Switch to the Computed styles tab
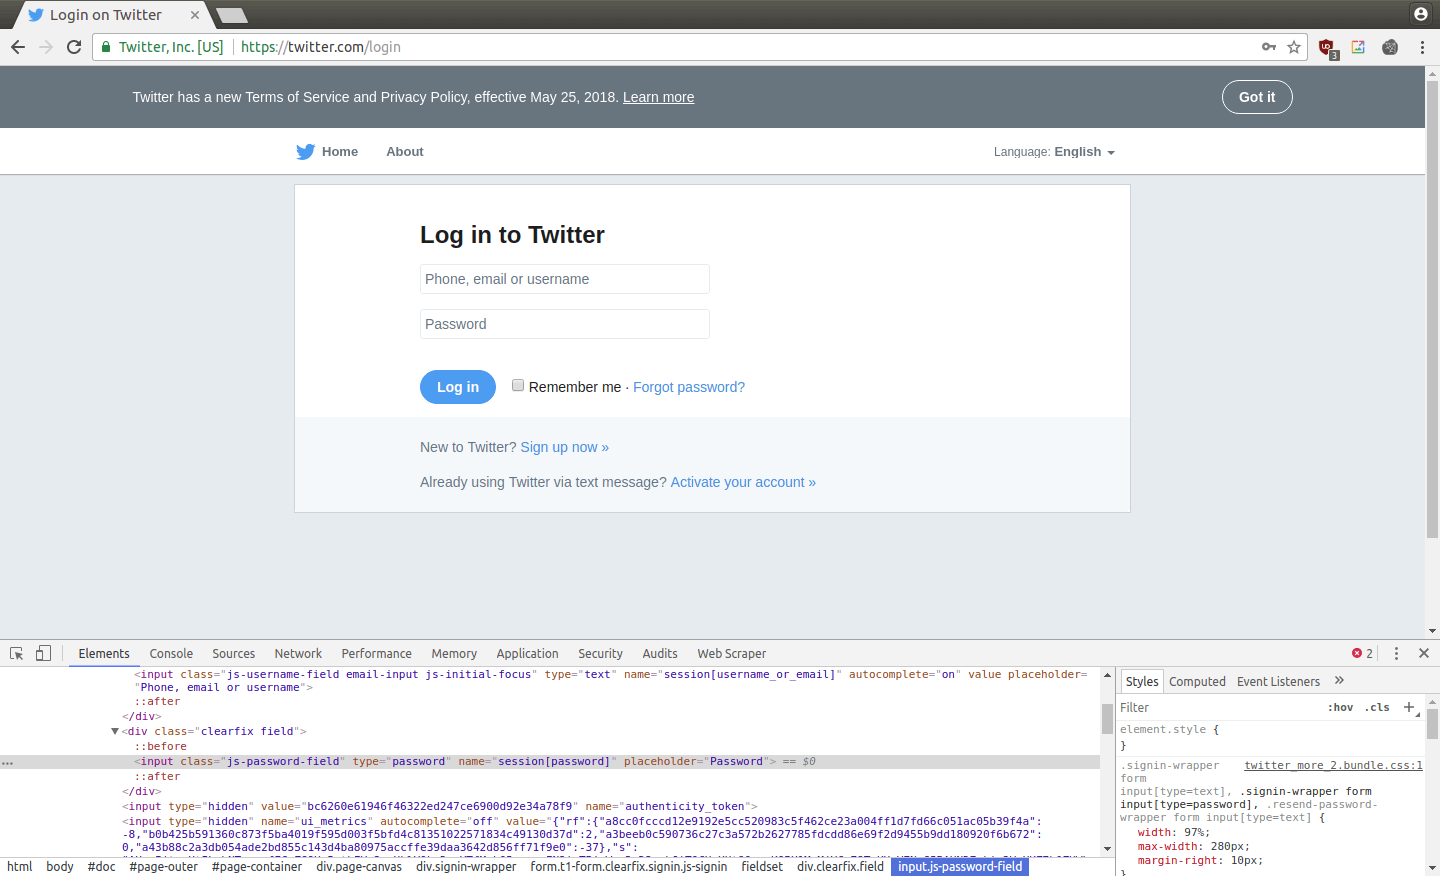This screenshot has width=1440, height=876. pyautogui.click(x=1197, y=681)
